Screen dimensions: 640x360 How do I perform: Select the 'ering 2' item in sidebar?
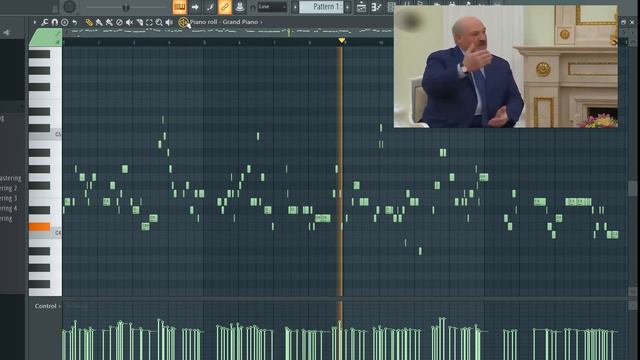[9, 188]
